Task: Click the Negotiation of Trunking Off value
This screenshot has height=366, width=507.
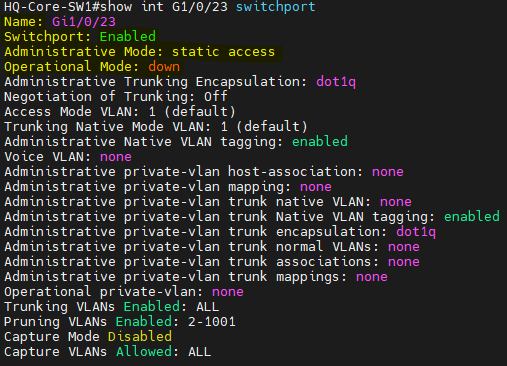Action: 215,97
